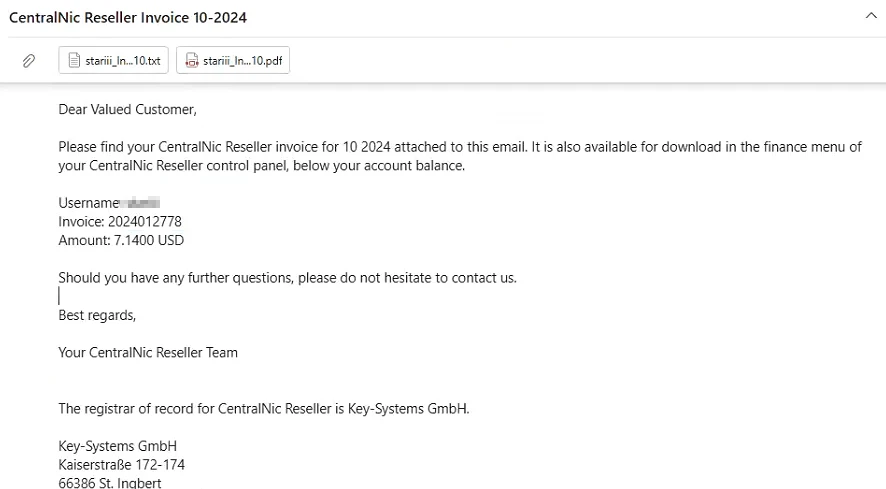886x489 pixels.
Task: Click 'Your CentralNic Reseller Team' signature
Action: coord(148,352)
